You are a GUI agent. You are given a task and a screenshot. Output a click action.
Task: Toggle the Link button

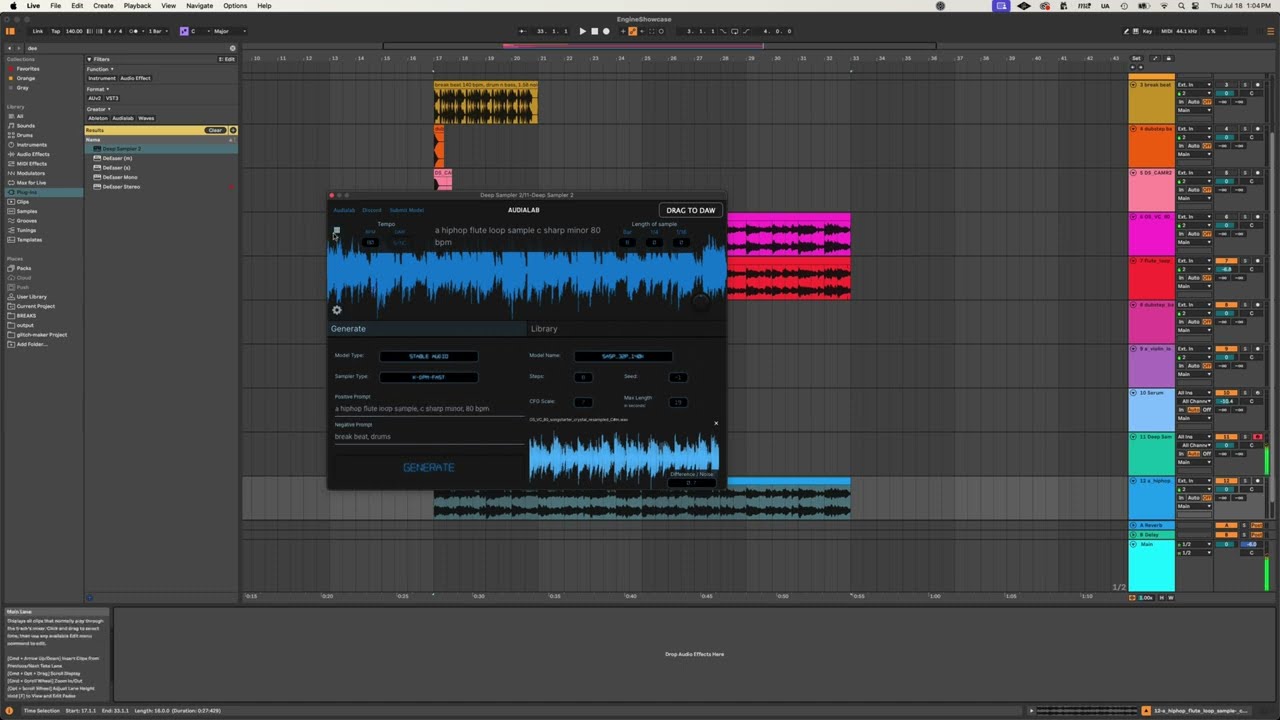(x=38, y=31)
